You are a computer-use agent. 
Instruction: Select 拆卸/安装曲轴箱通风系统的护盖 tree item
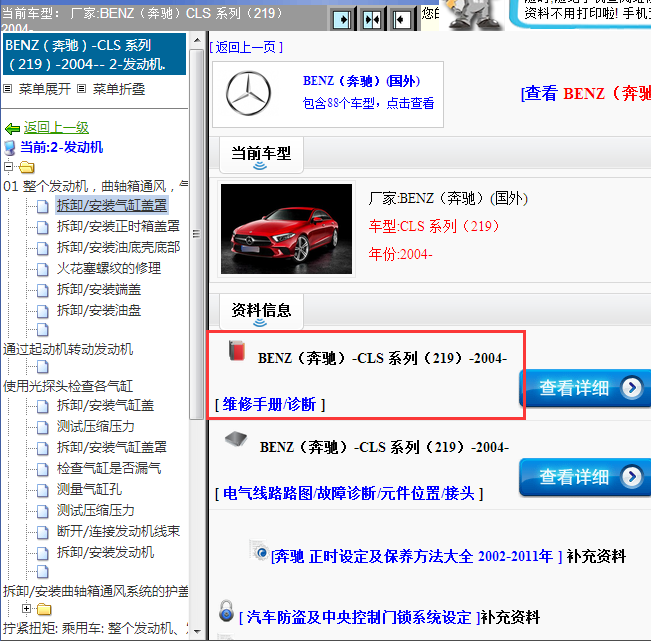coord(95,591)
